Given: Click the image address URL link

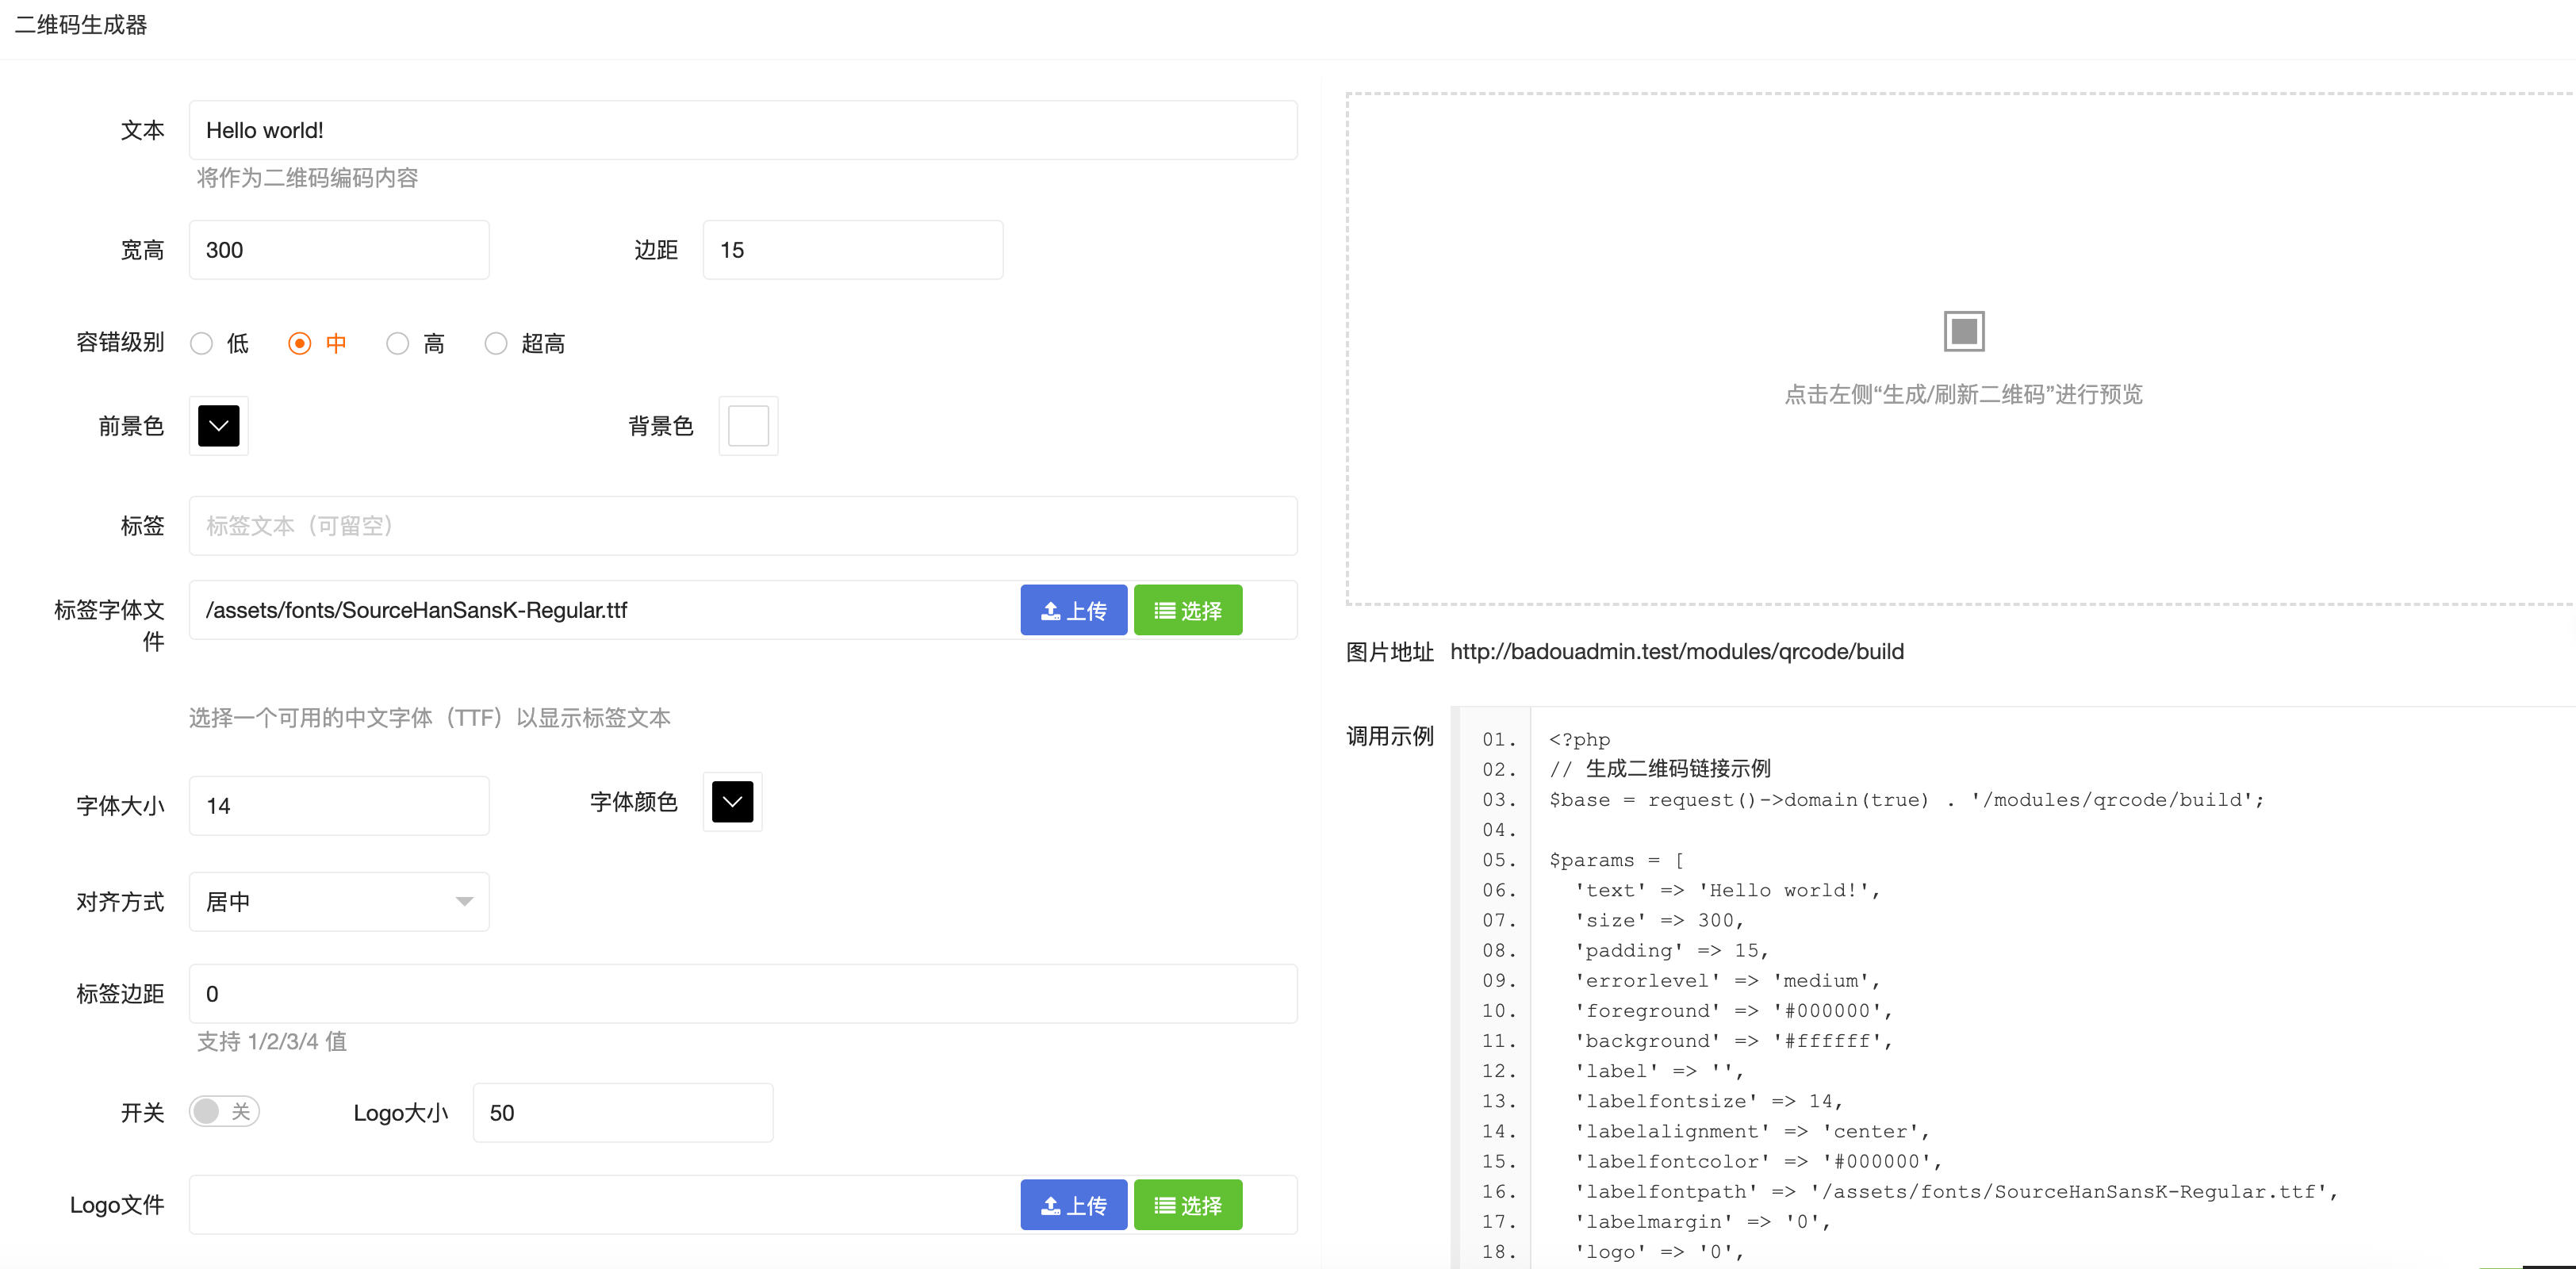Looking at the screenshot, I should [x=1676, y=652].
